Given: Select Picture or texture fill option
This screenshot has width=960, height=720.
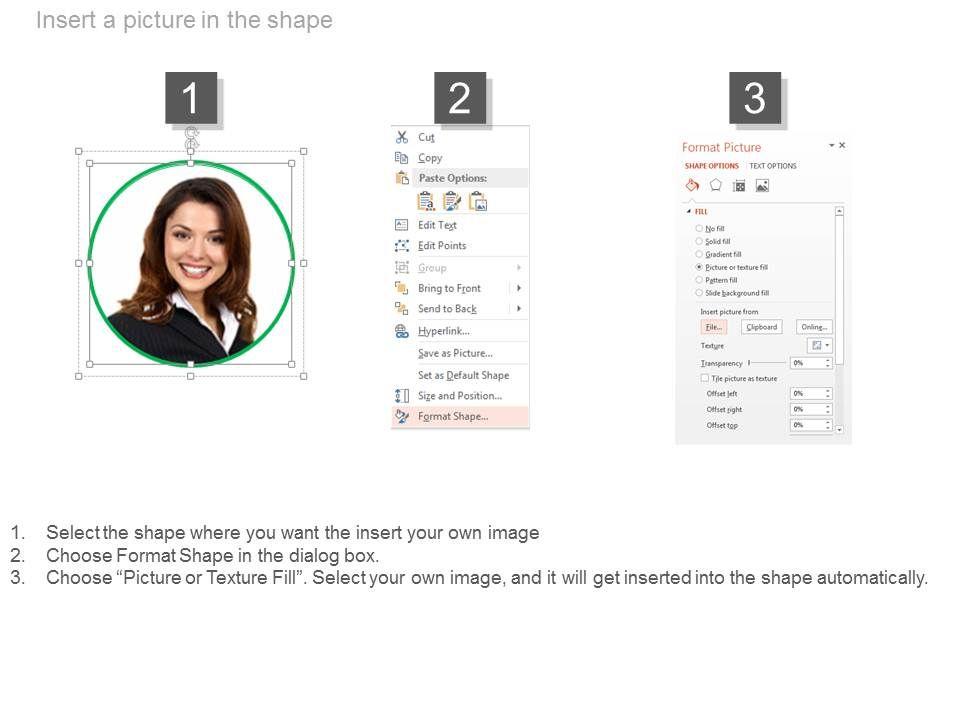Looking at the screenshot, I should click(699, 267).
